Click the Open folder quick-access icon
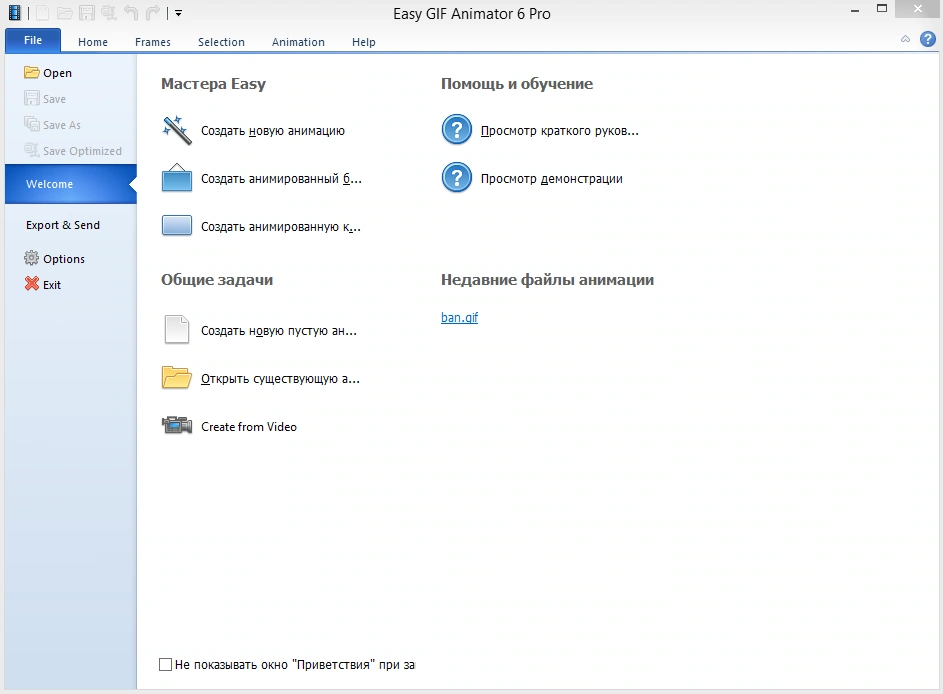This screenshot has width=943, height=694. (65, 13)
